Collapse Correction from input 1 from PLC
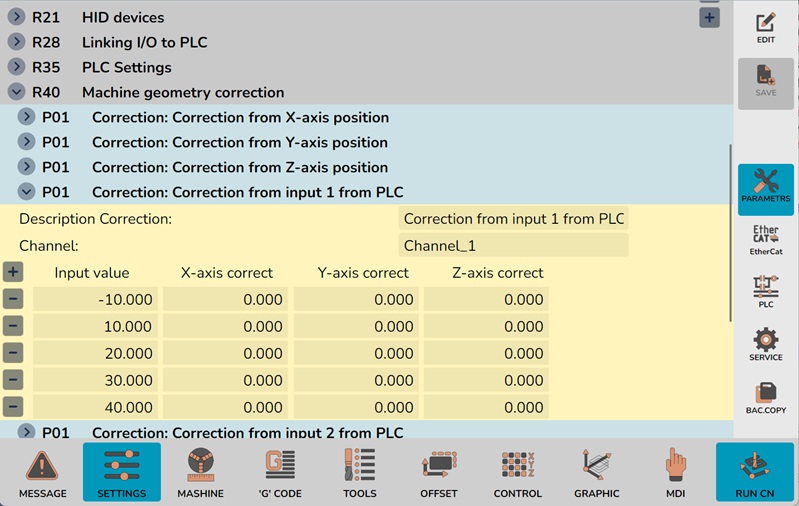Viewport: 799px width, 506px height. (x=26, y=192)
